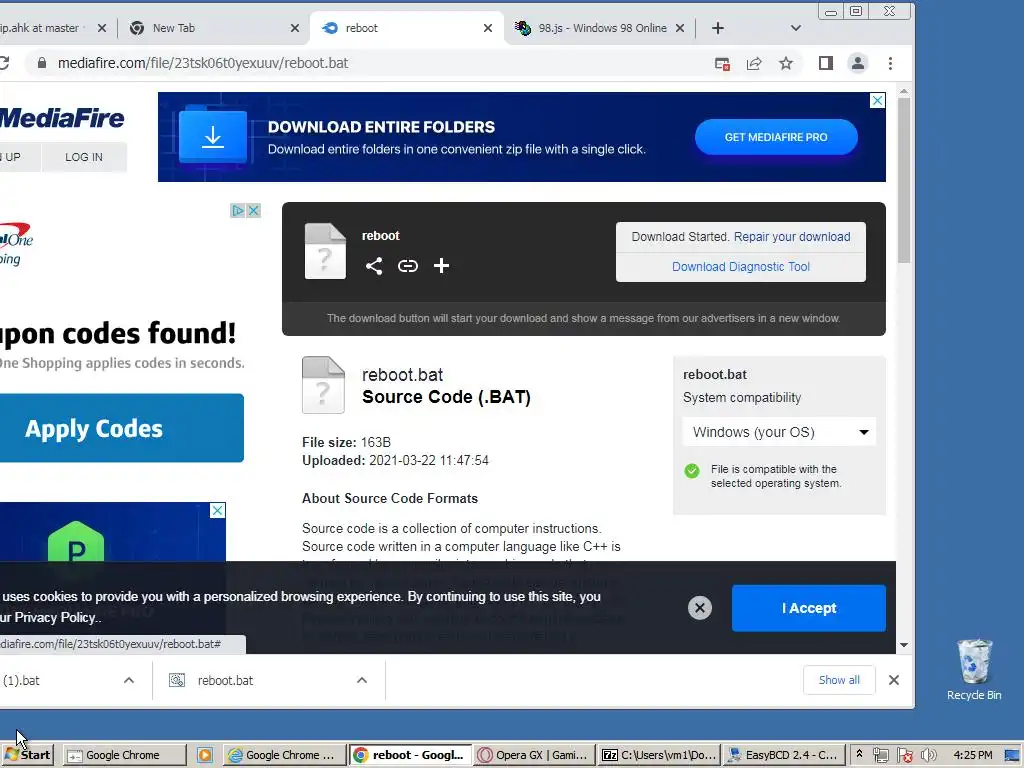Image resolution: width=1024 pixels, height=768 pixels.
Task: Click the plus icon to add file
Action: pyautogui.click(x=441, y=266)
